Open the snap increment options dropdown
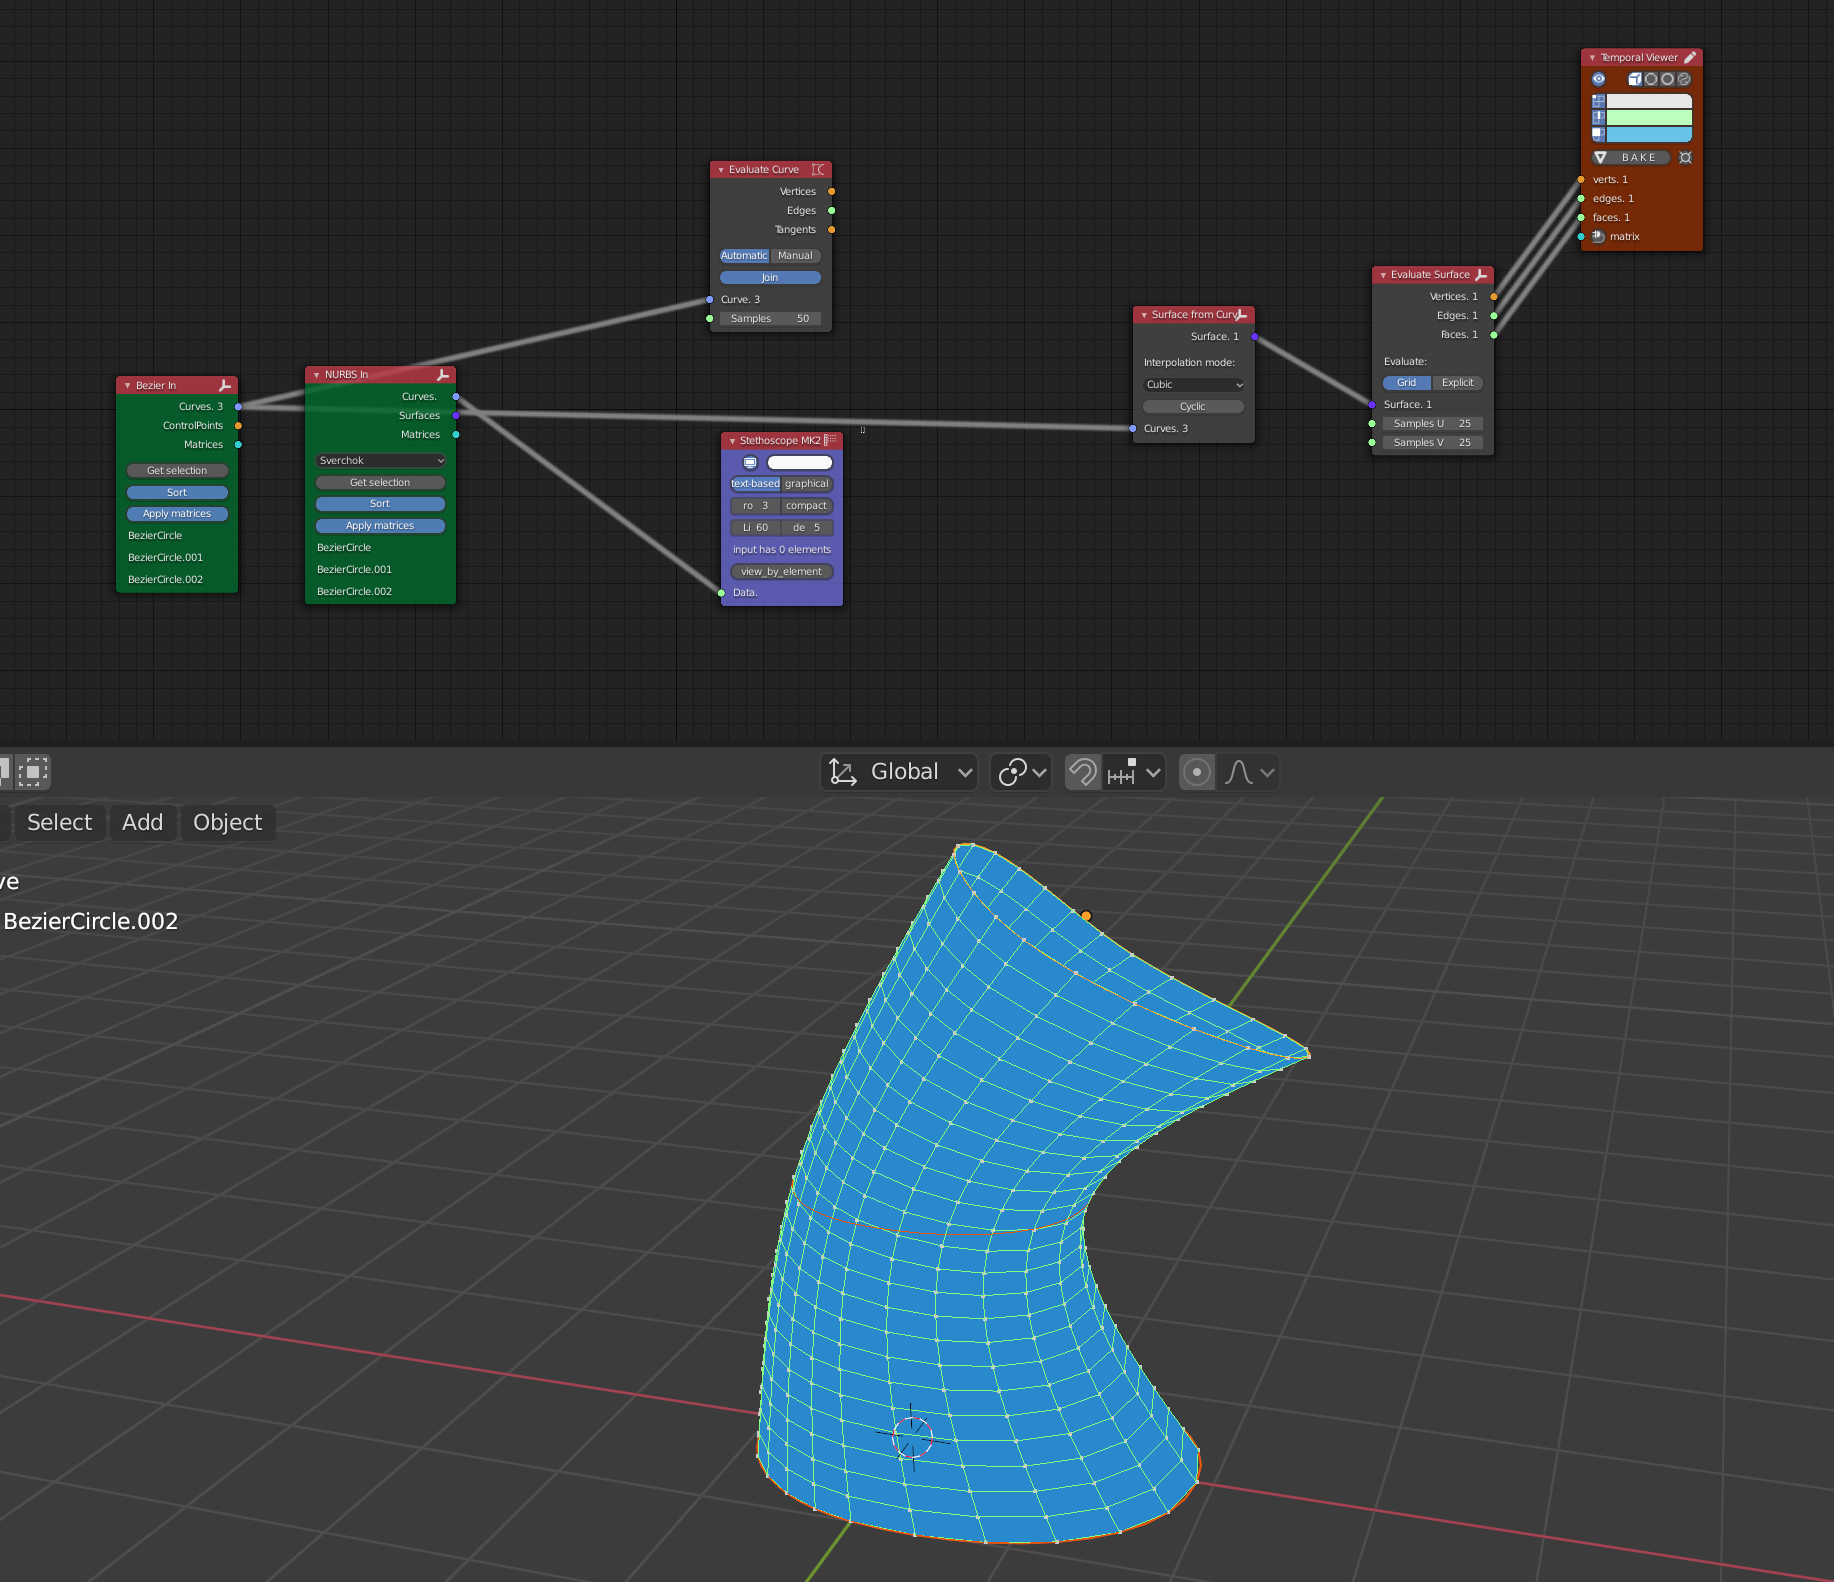 tap(1134, 772)
